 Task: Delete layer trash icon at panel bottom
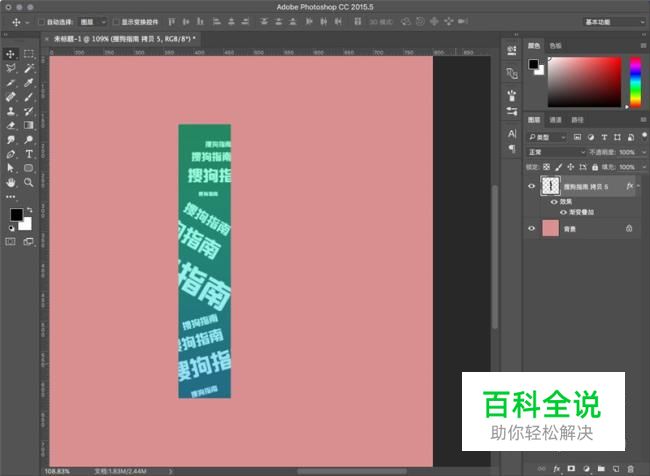pyautogui.click(x=631, y=469)
